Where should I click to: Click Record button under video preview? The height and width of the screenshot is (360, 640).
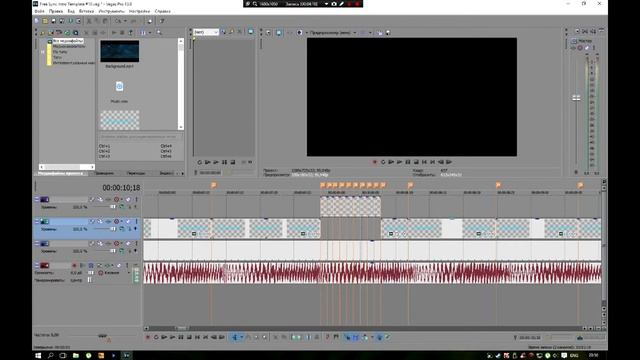[375, 162]
